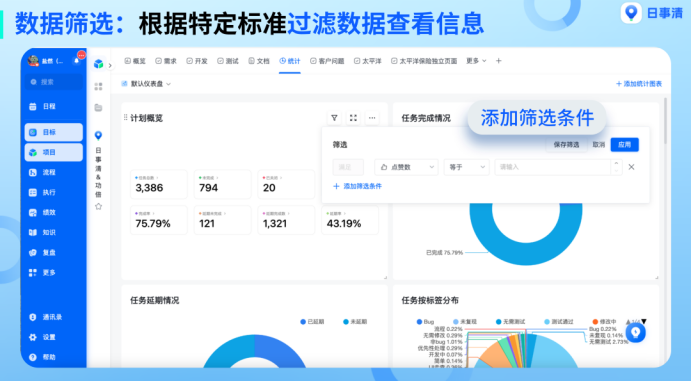Open the 项目 projects section
Viewport: 692px width, 381px height.
coord(53,152)
